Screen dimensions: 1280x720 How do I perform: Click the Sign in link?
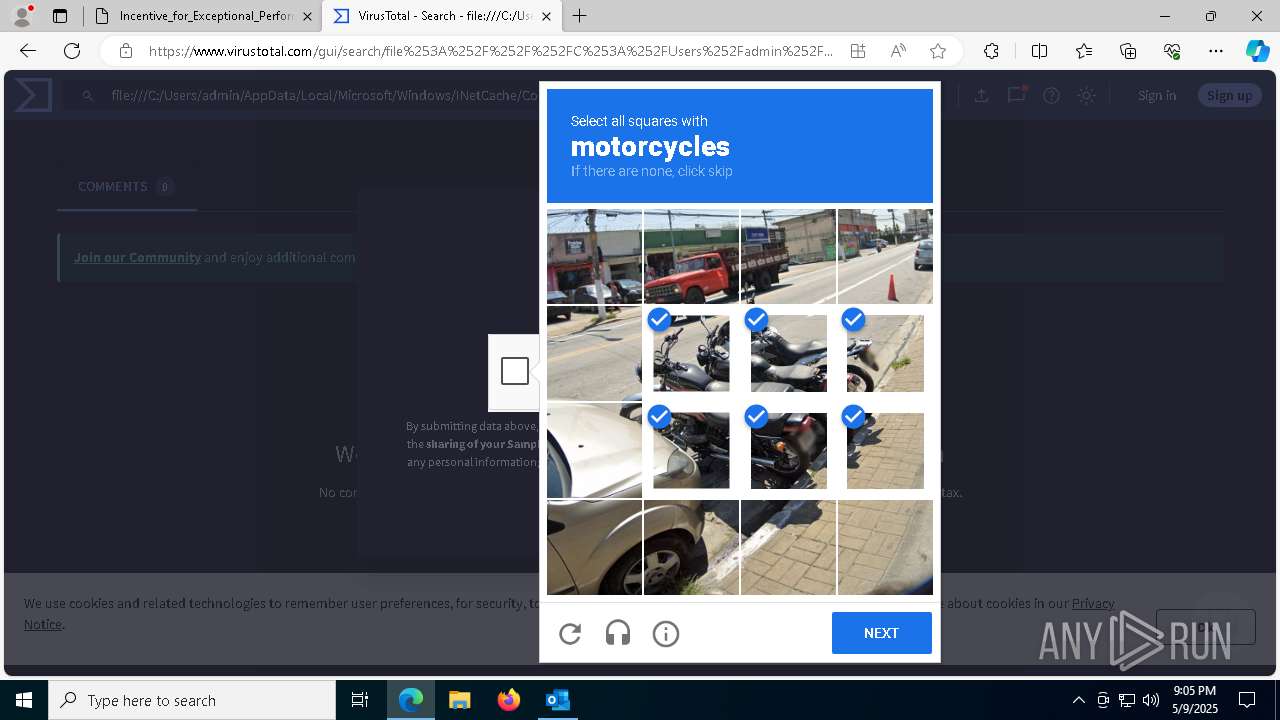click(x=1157, y=95)
